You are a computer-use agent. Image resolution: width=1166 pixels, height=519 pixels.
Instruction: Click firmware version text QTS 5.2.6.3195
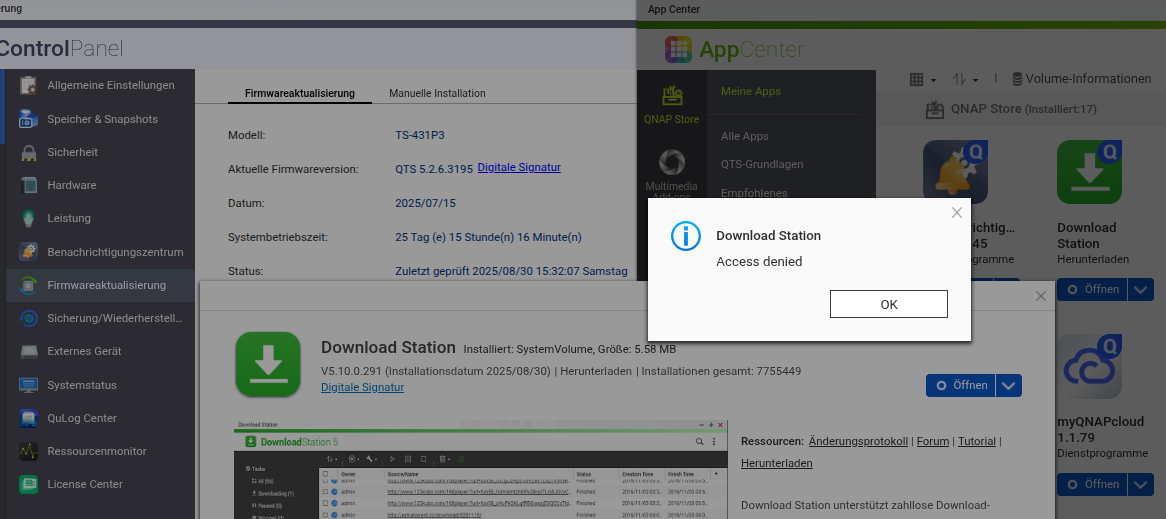(x=434, y=169)
